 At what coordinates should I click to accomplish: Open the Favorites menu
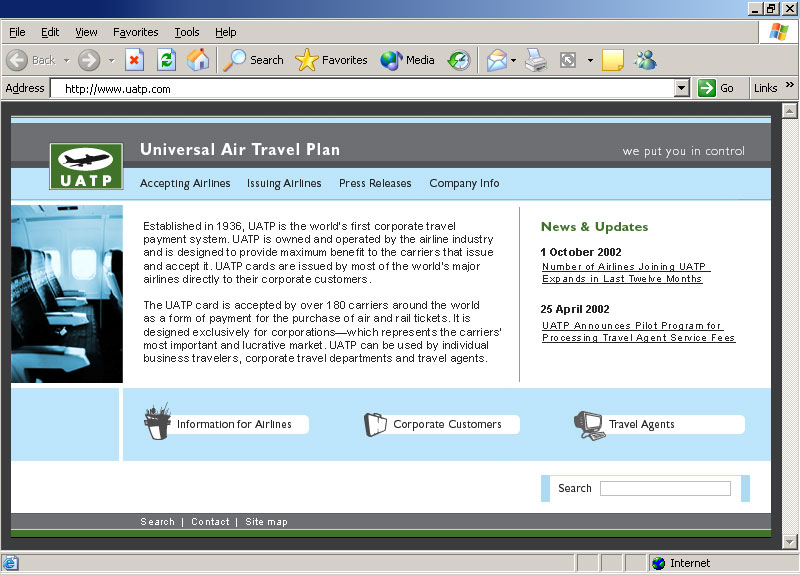(x=135, y=32)
